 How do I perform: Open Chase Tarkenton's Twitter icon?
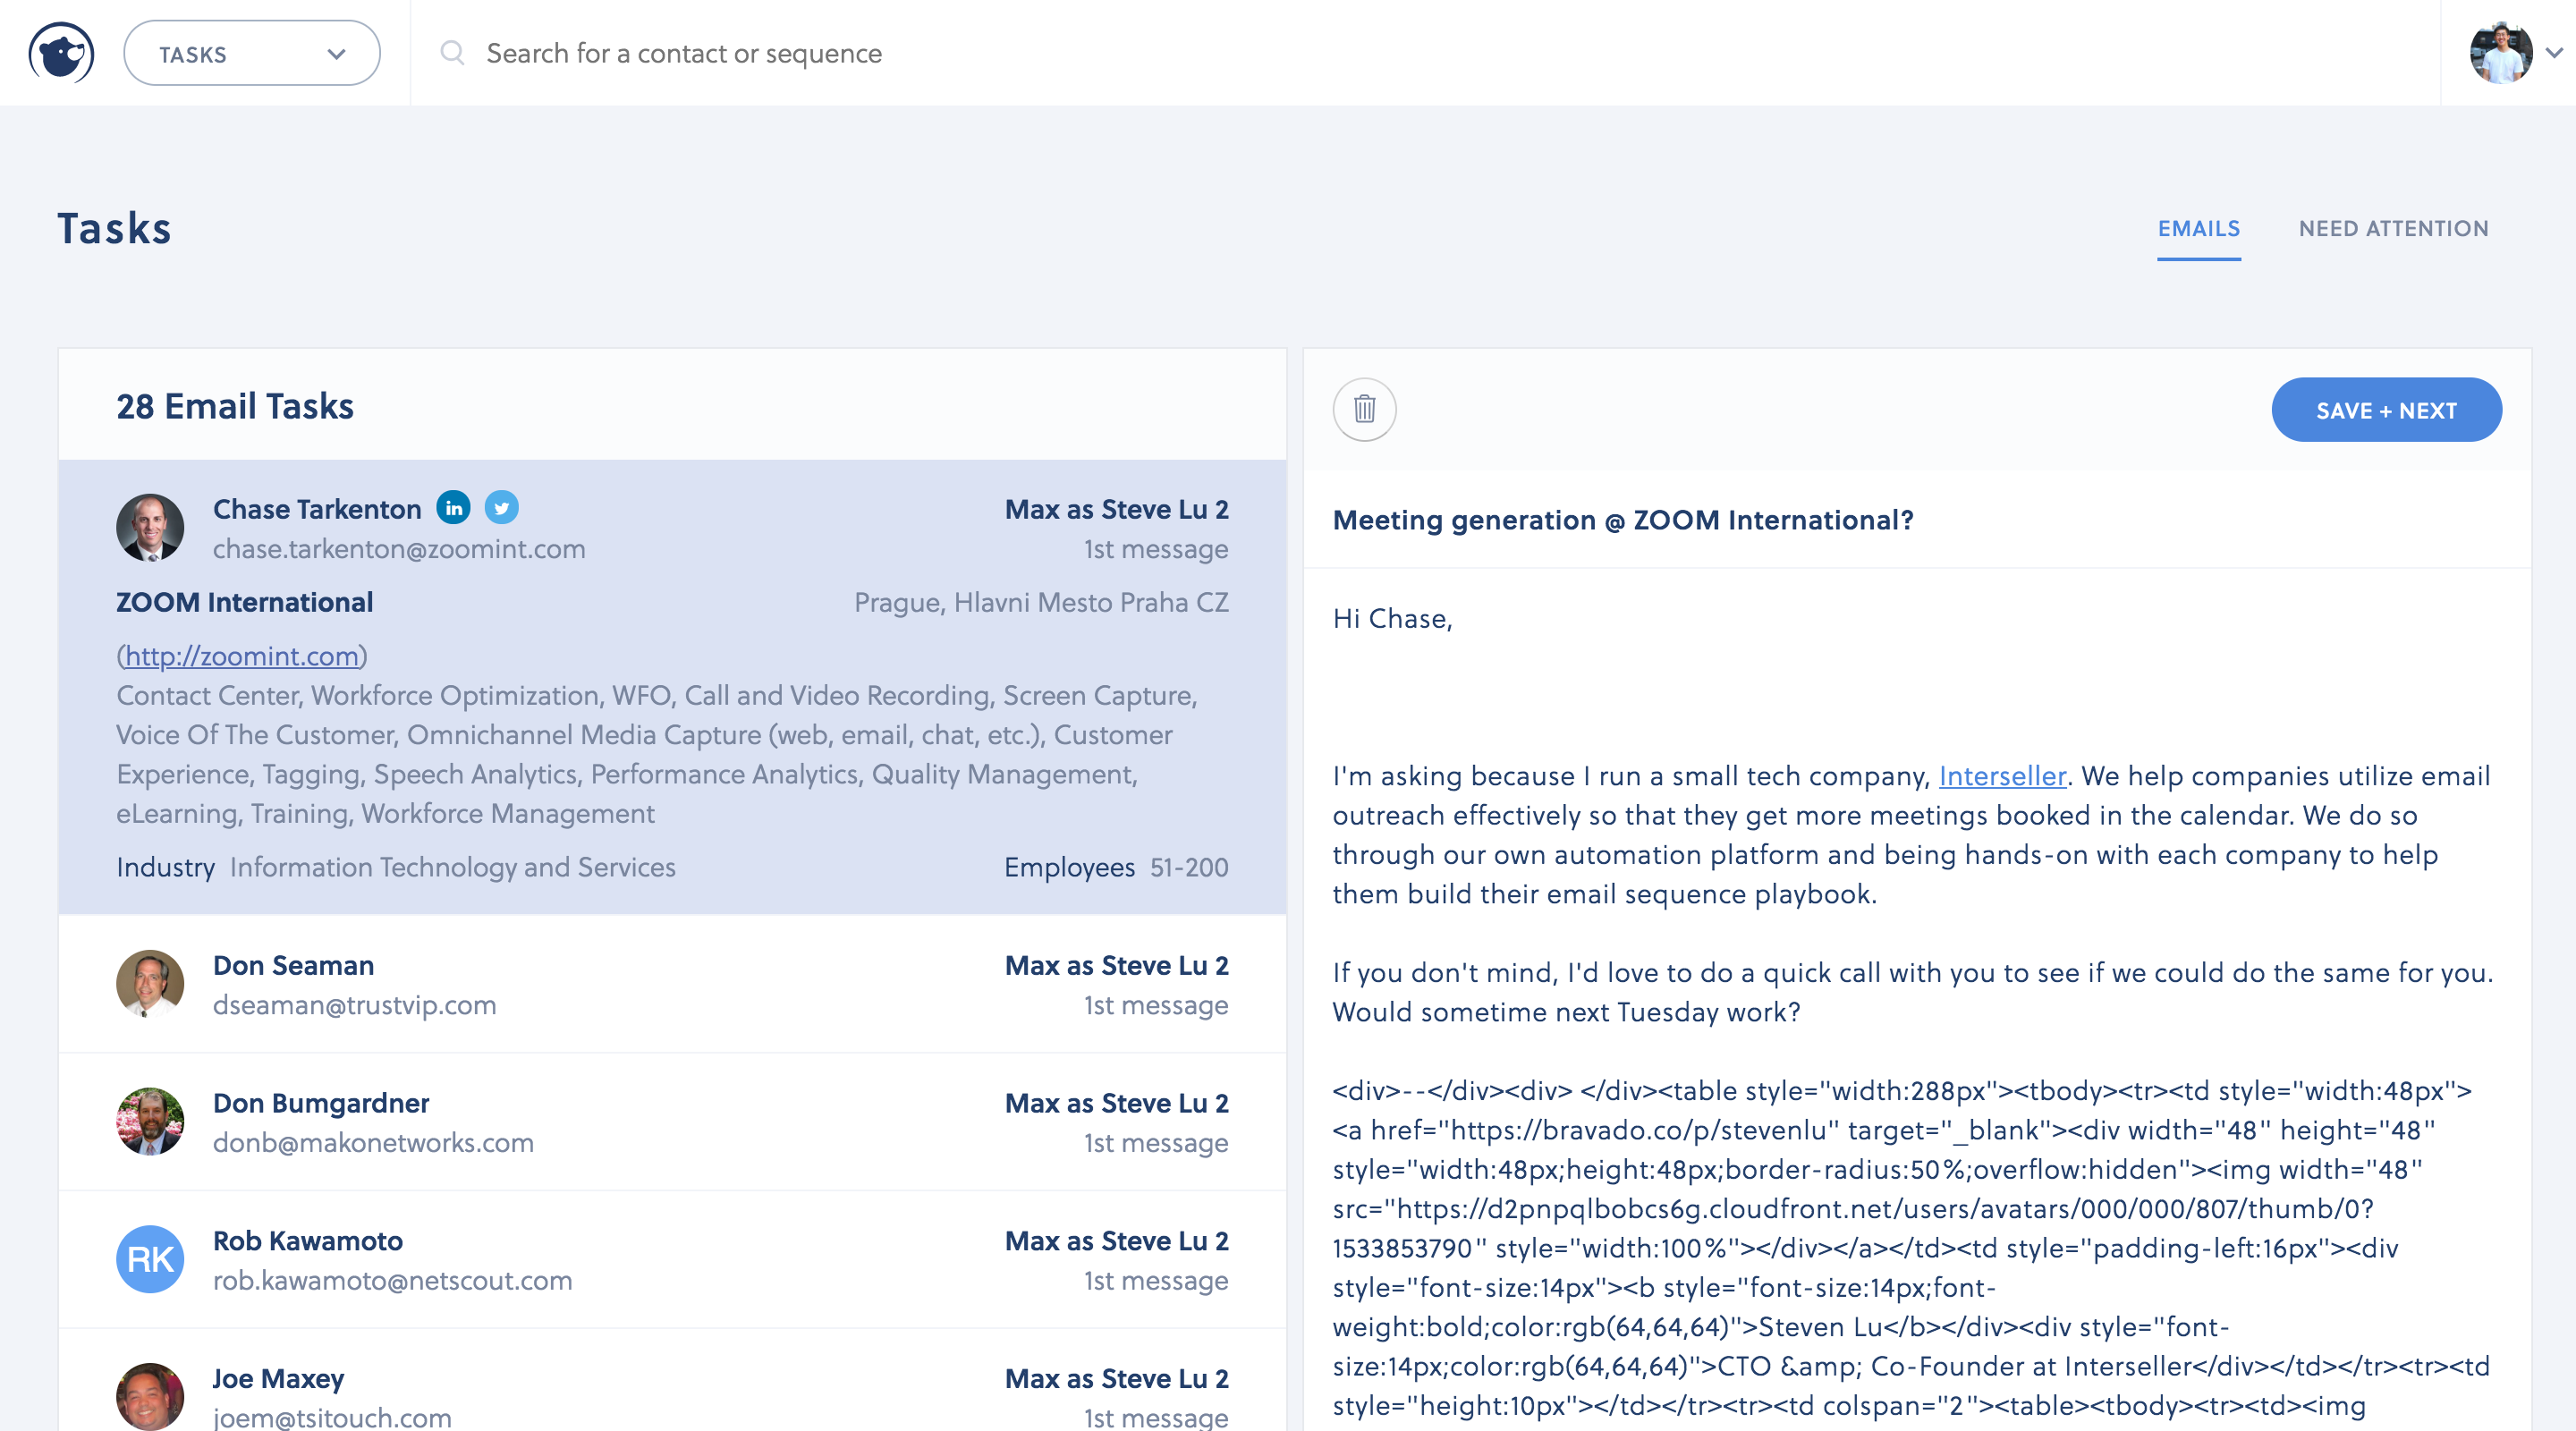pyautogui.click(x=501, y=508)
